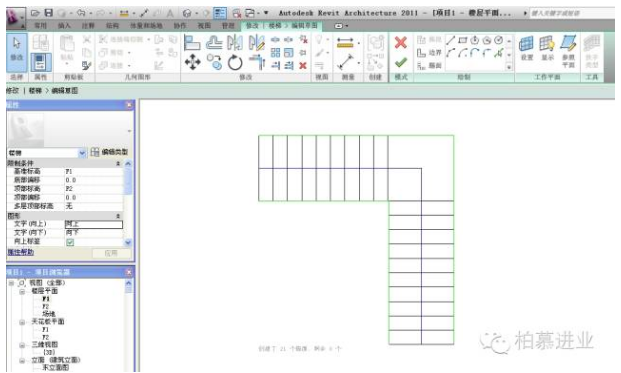The image size is (621, 373).
Task: Click the properties panel vertical scrollbar
Action: (128, 203)
